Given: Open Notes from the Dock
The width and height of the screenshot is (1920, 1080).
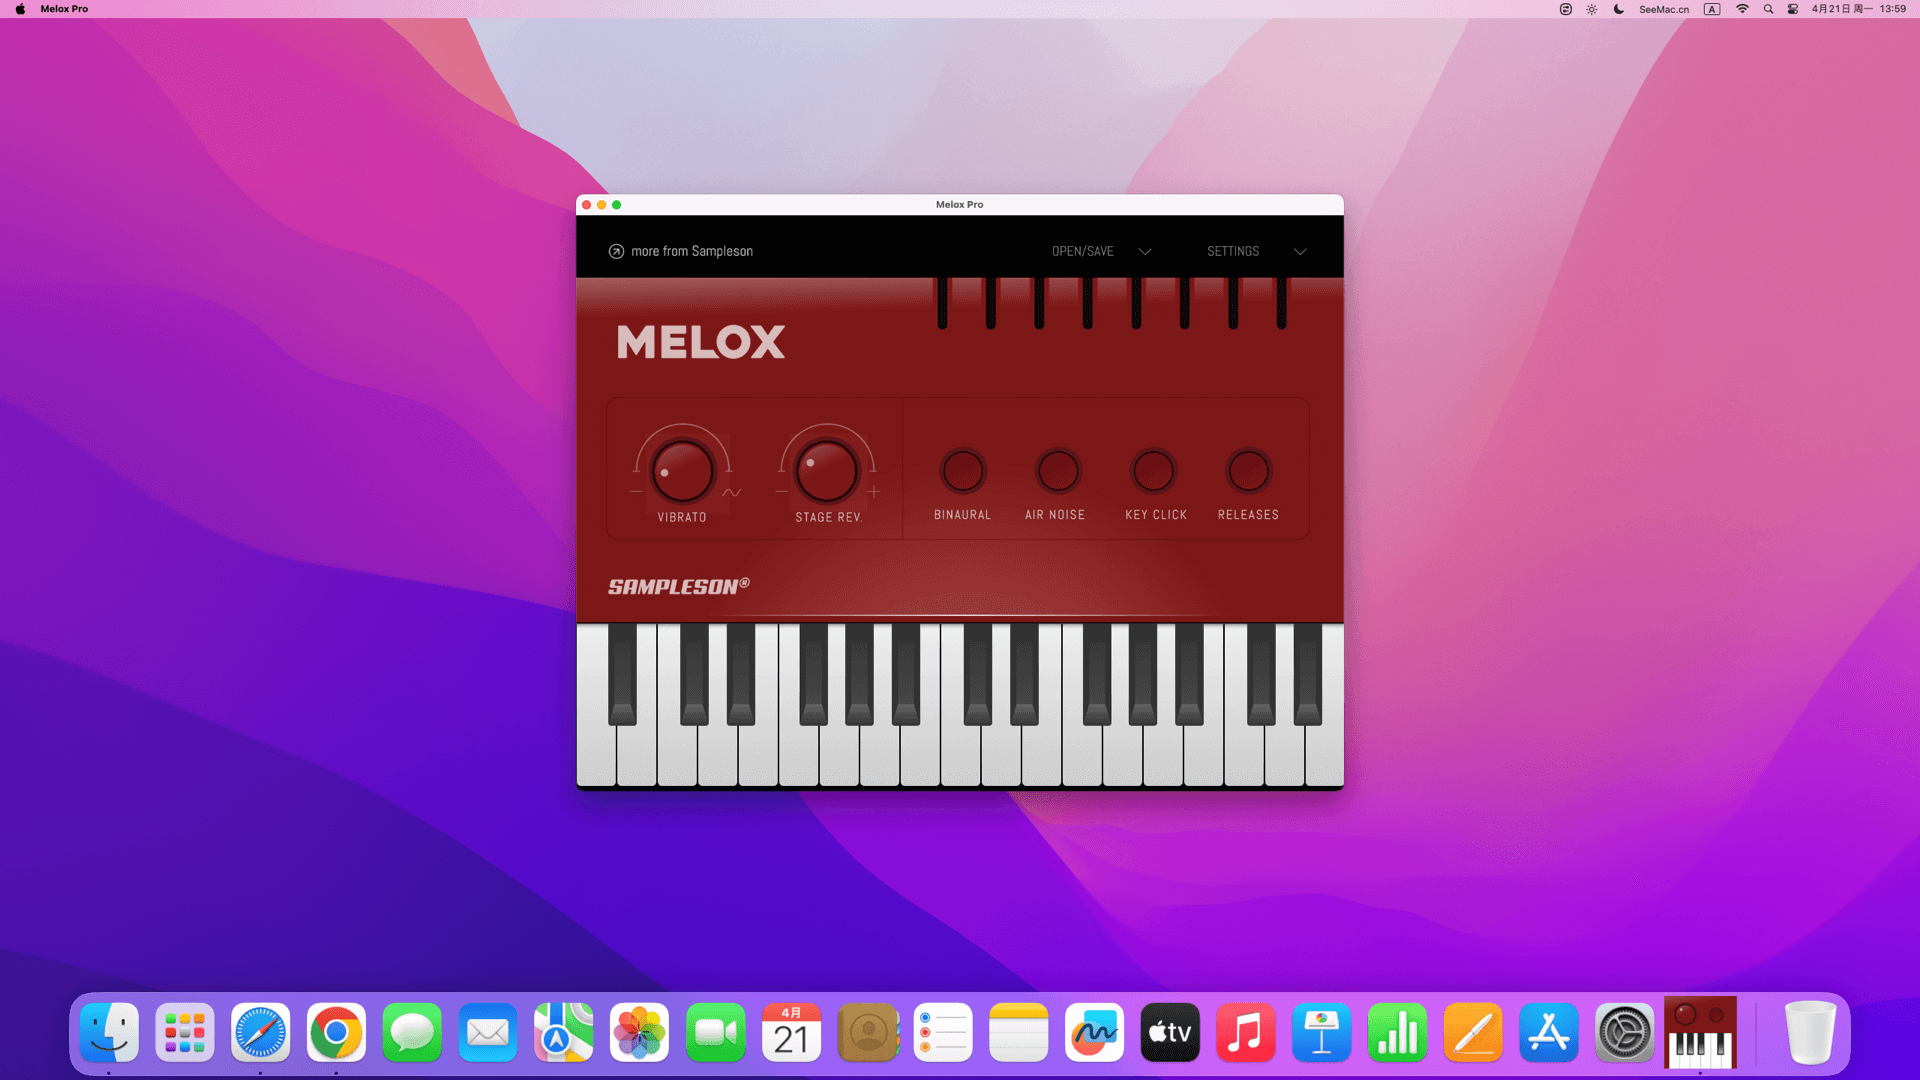Looking at the screenshot, I should [1019, 1032].
